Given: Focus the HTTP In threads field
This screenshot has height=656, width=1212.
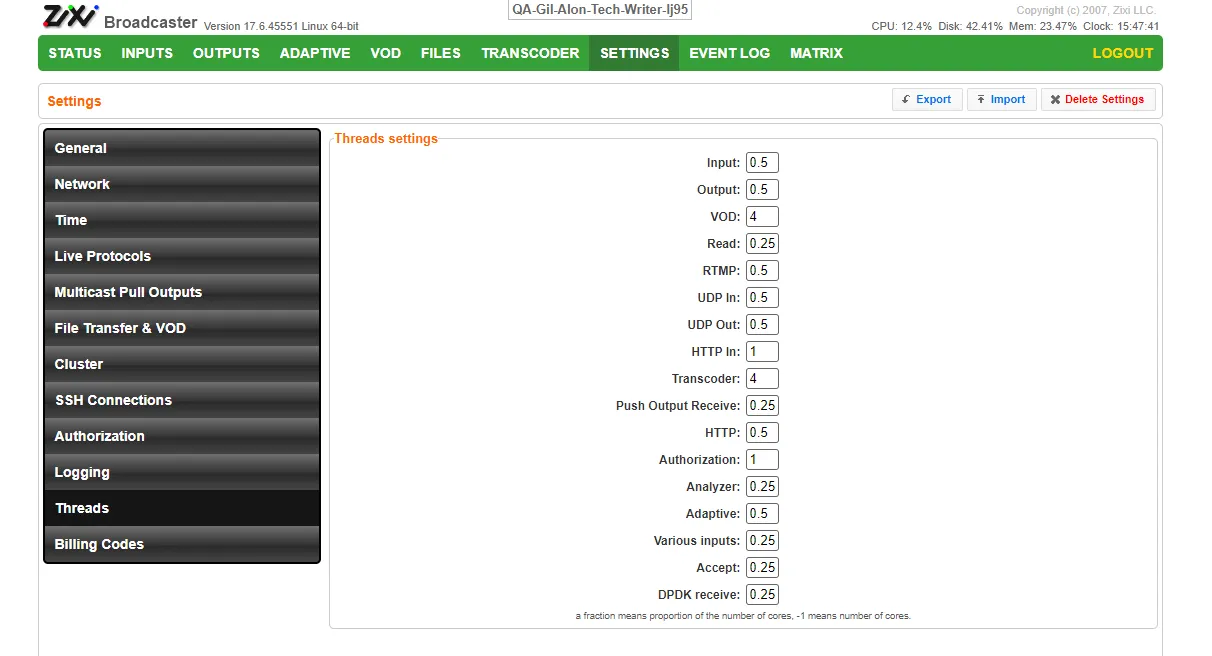Looking at the screenshot, I should [762, 352].
